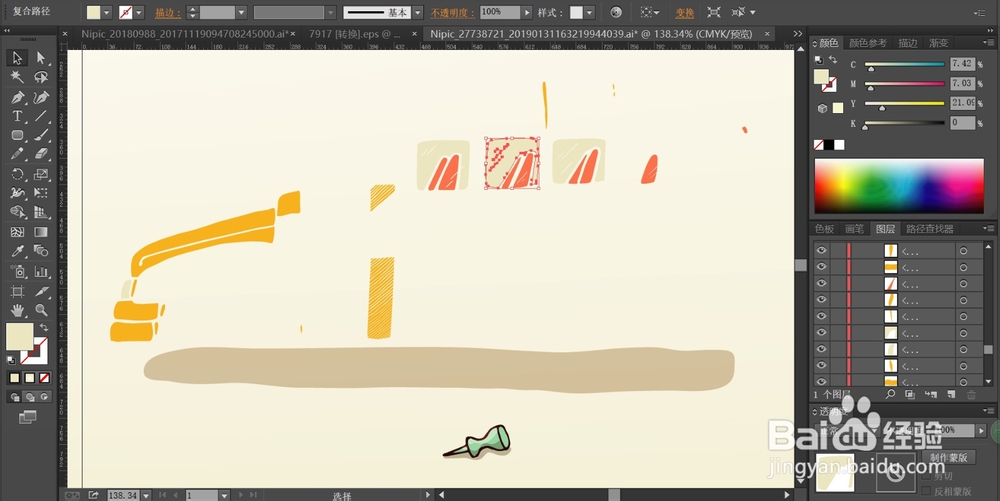Select the Pencil tool
Viewport: 1000px width, 501px height.
17,154
